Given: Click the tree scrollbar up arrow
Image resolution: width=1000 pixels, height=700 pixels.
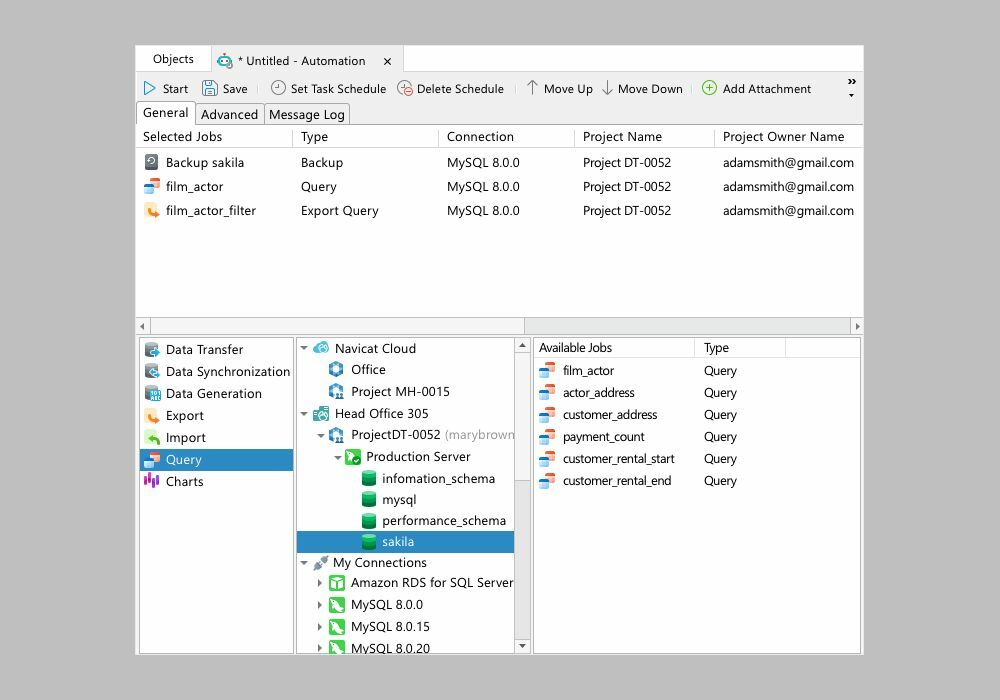Looking at the screenshot, I should [x=522, y=346].
